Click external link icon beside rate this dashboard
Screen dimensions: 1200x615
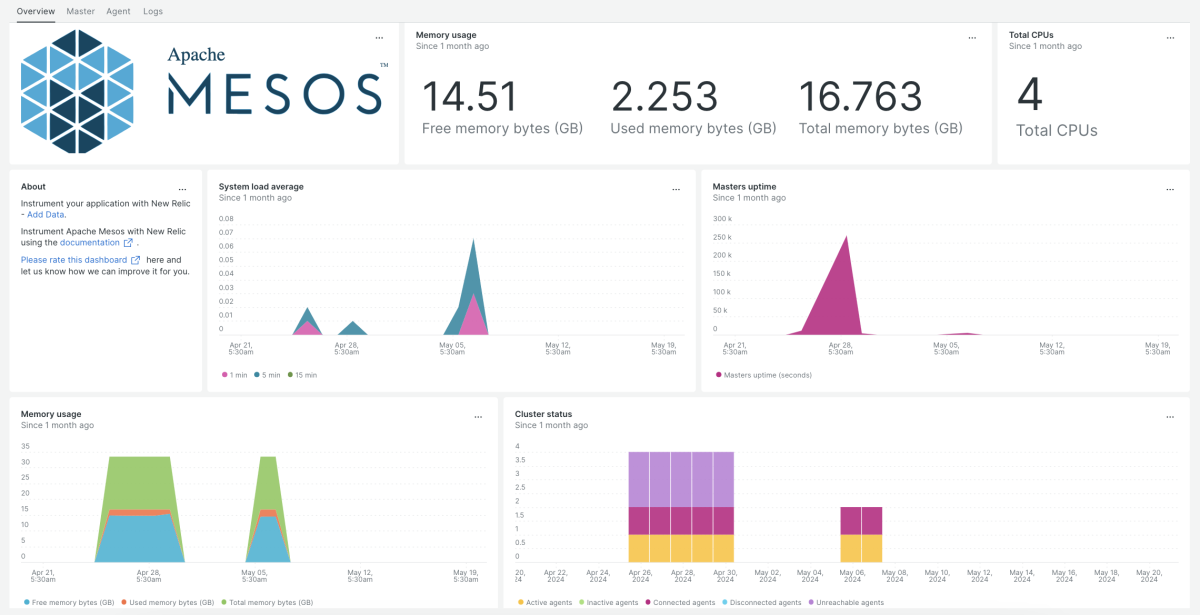tap(136, 260)
